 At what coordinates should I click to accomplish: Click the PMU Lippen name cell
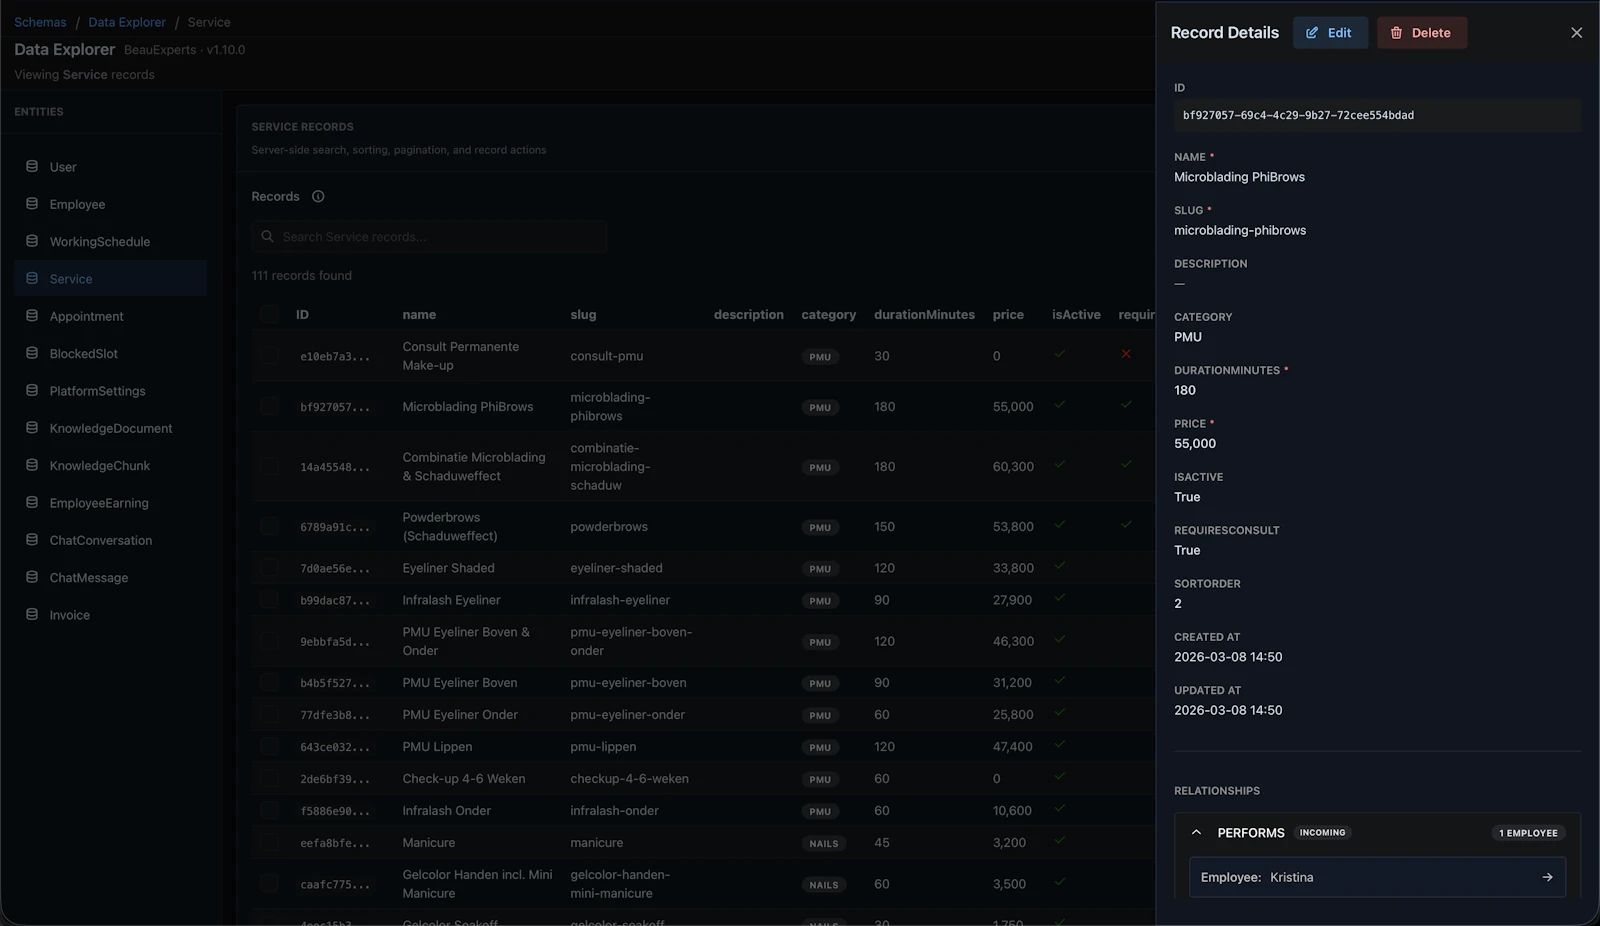click(x=437, y=747)
